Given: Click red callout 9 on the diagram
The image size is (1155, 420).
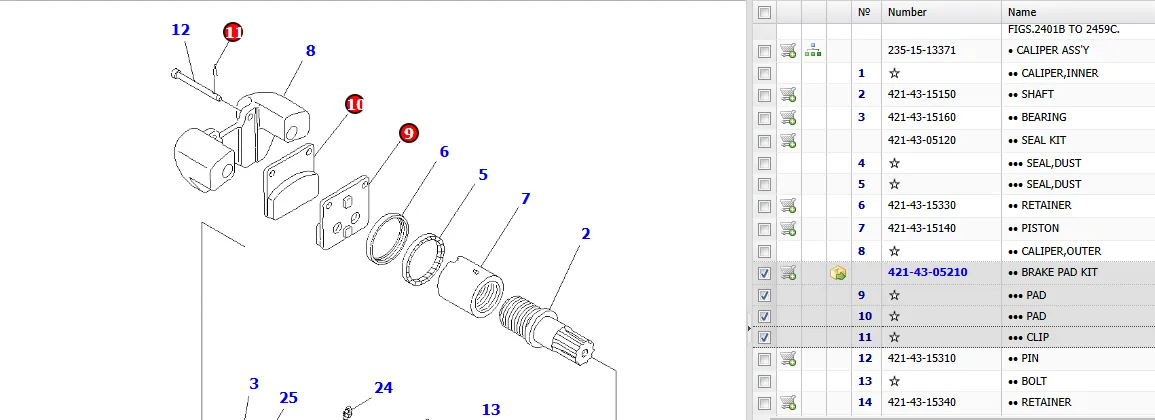Looking at the screenshot, I should 409,133.
